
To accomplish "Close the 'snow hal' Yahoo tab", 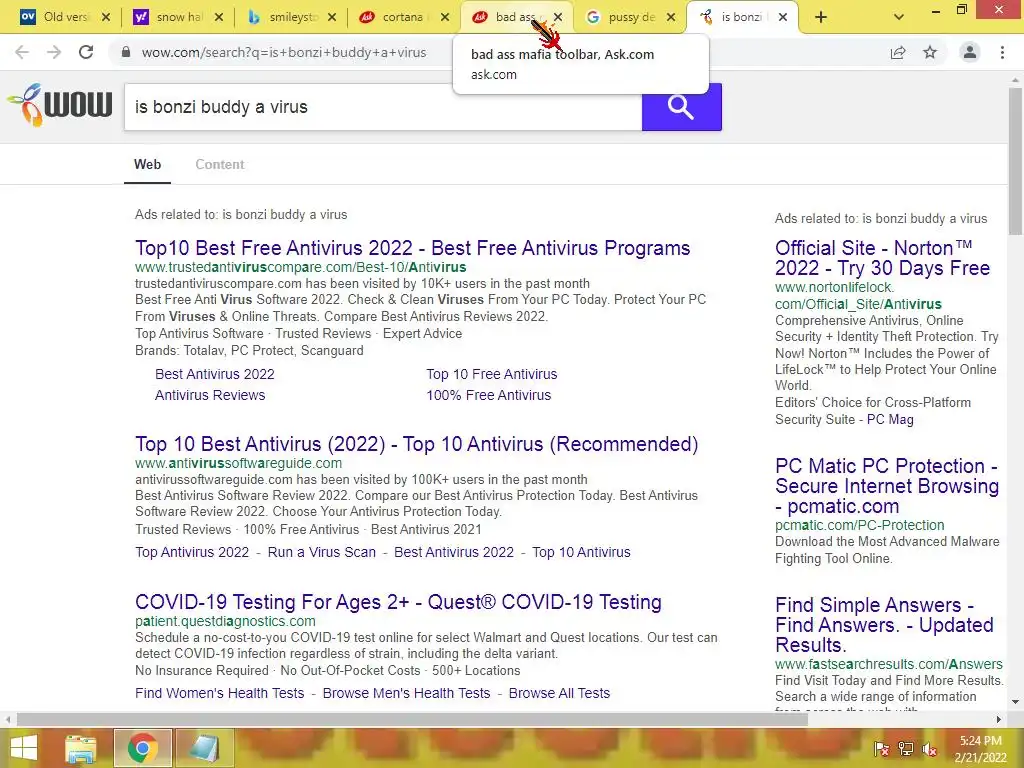I will pos(219,17).
